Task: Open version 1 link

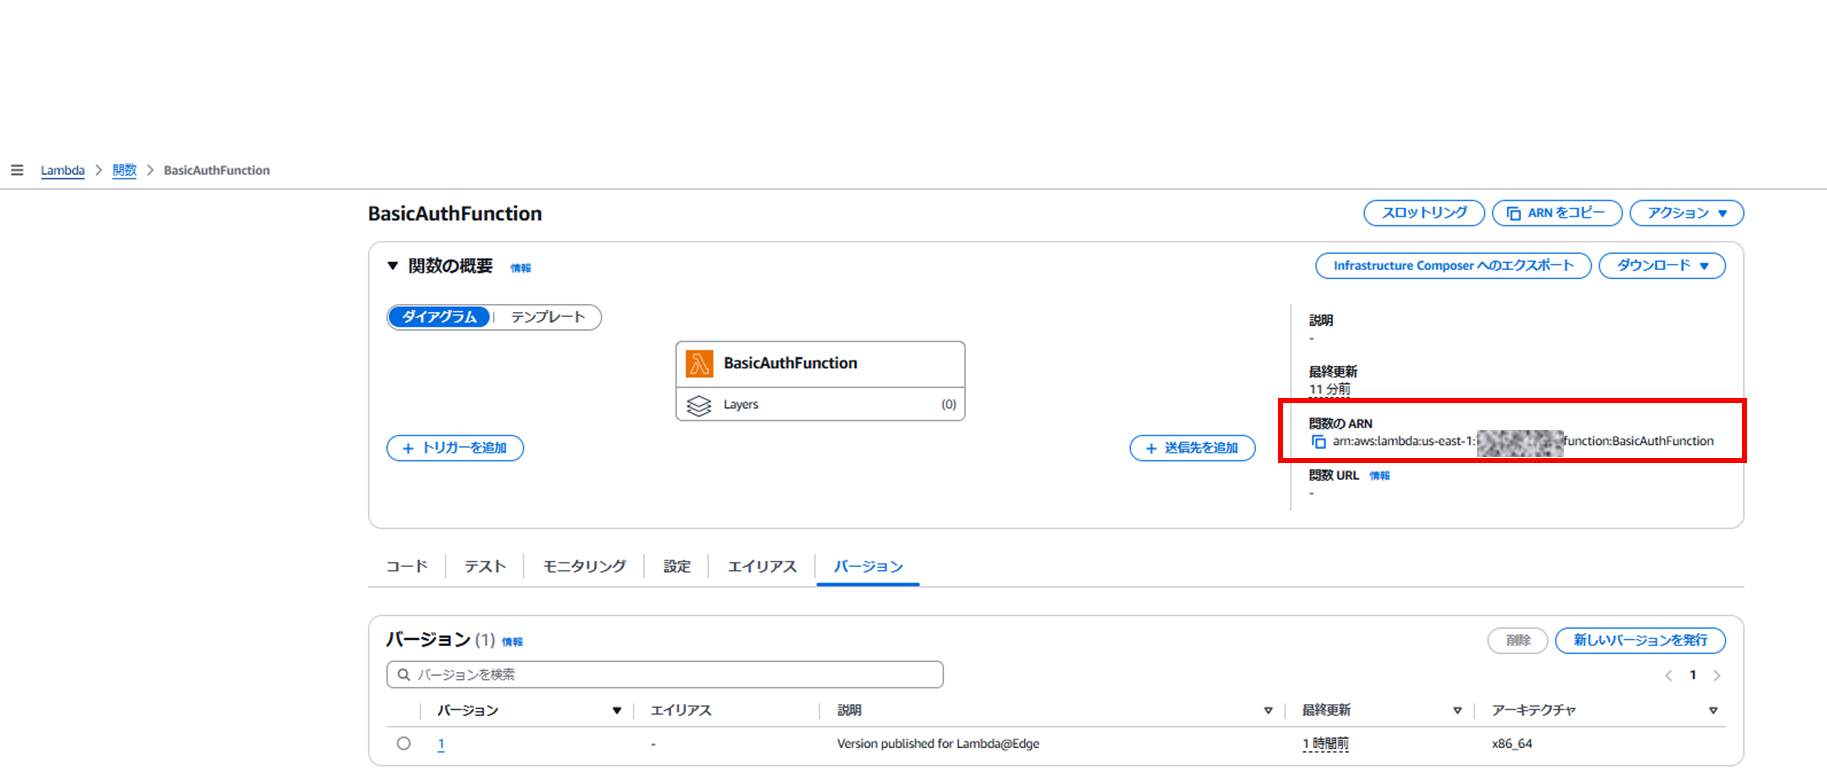Action: [x=441, y=744]
